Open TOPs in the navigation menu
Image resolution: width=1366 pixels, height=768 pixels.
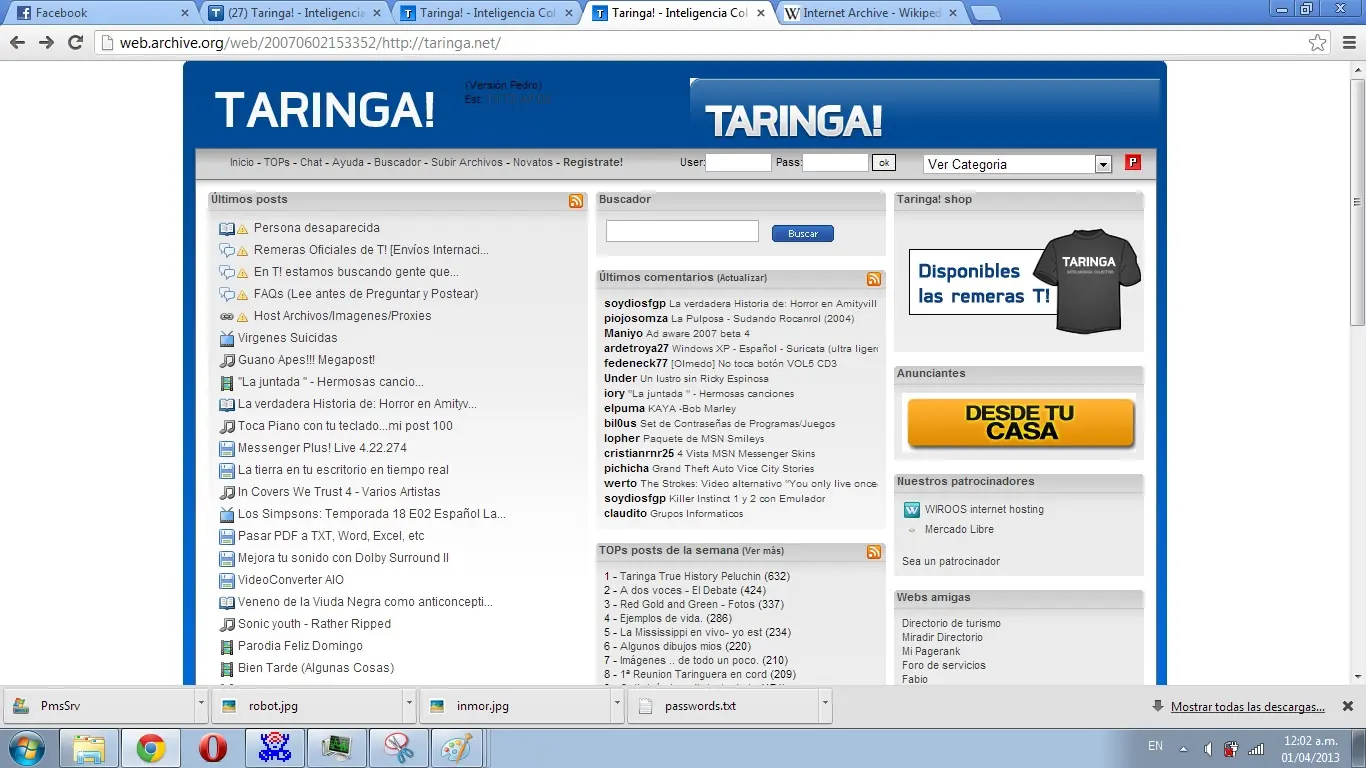(x=276, y=163)
